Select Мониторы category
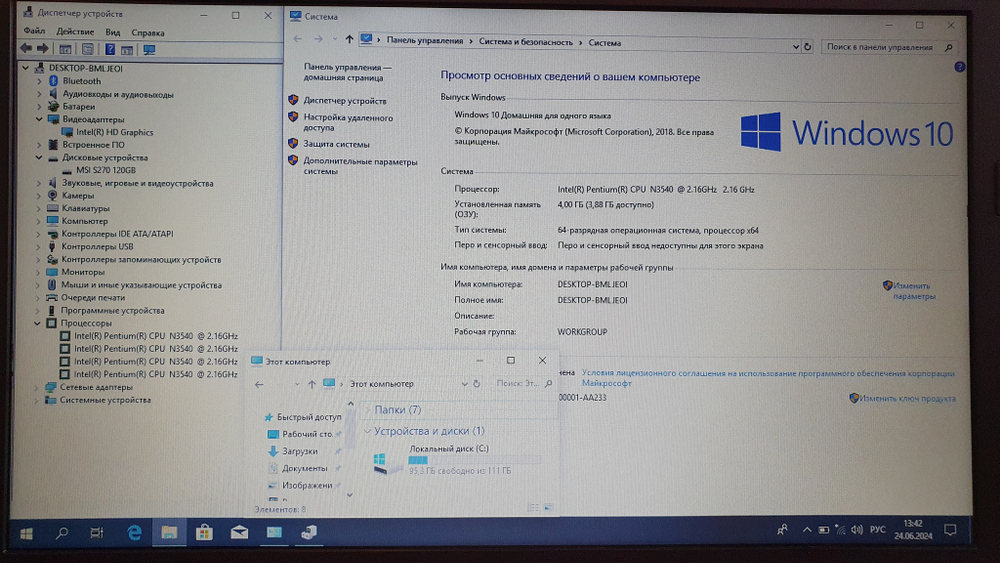1000x563 pixels. pos(83,272)
